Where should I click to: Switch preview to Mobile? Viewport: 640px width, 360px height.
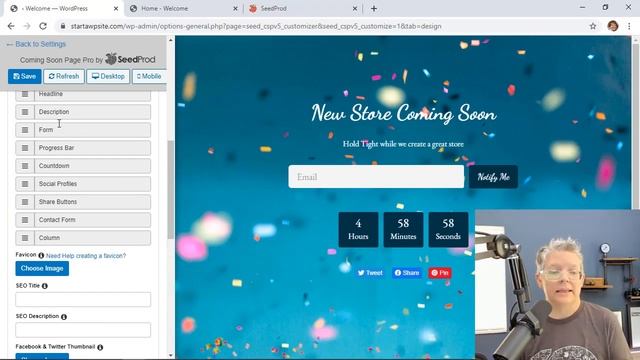(149, 76)
